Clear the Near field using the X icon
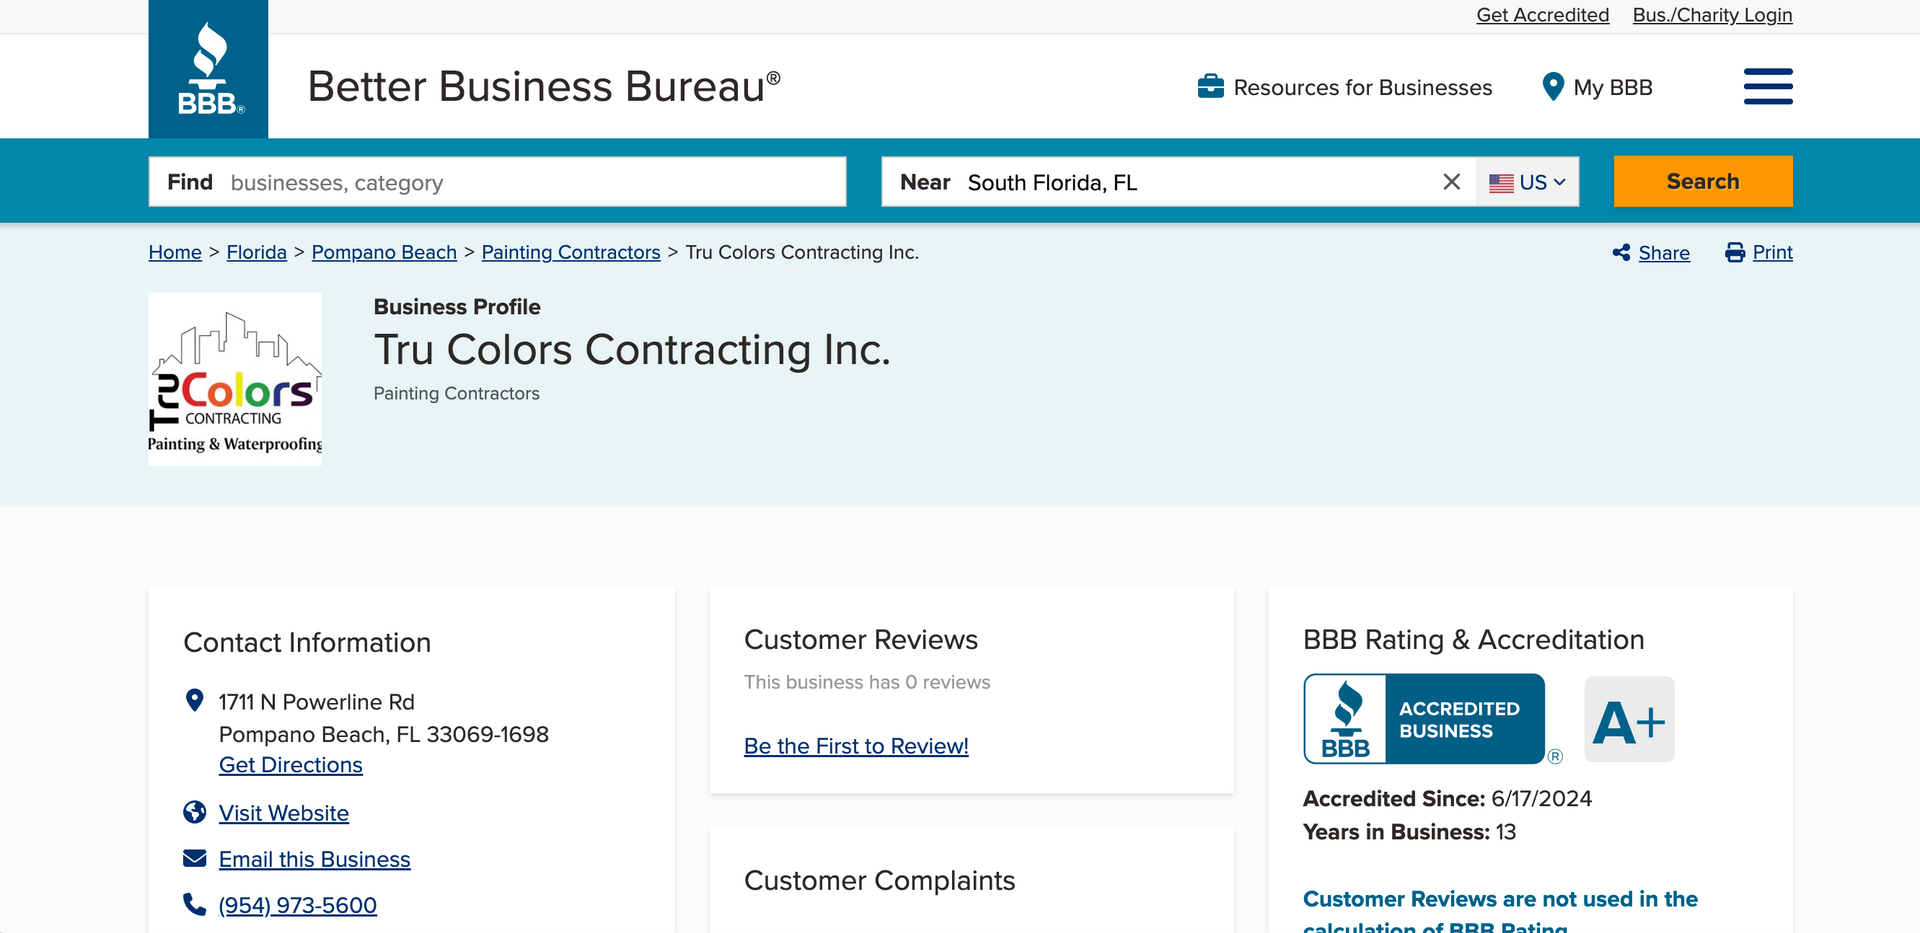The image size is (1920, 933). [1451, 181]
